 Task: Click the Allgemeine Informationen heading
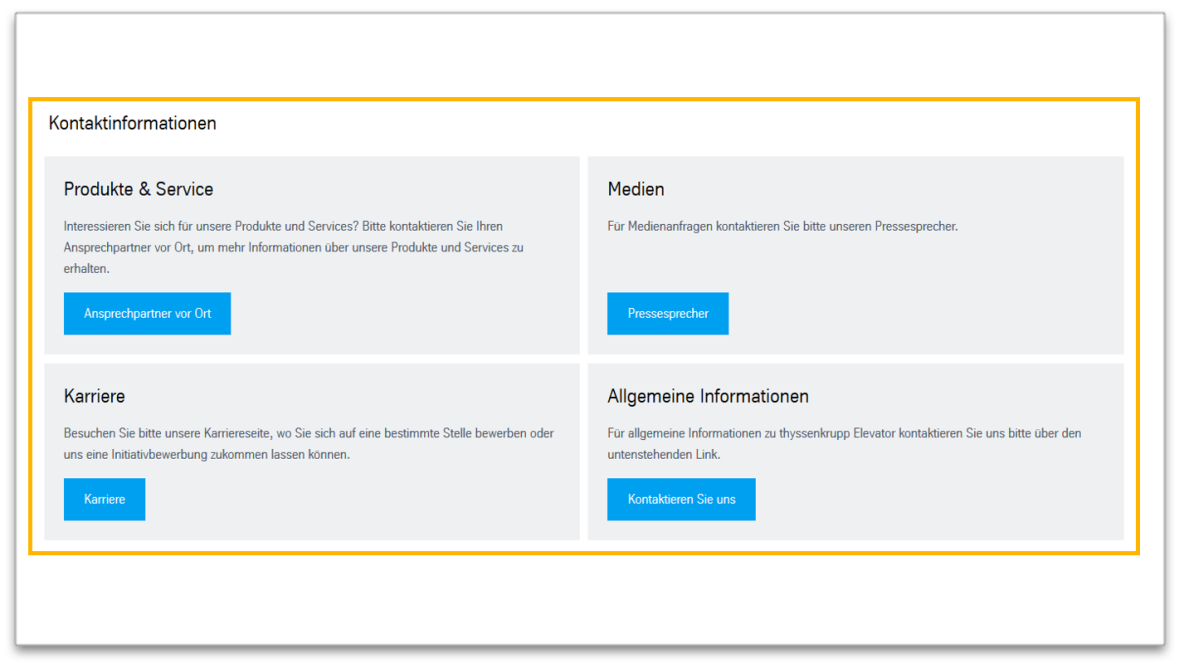[708, 396]
